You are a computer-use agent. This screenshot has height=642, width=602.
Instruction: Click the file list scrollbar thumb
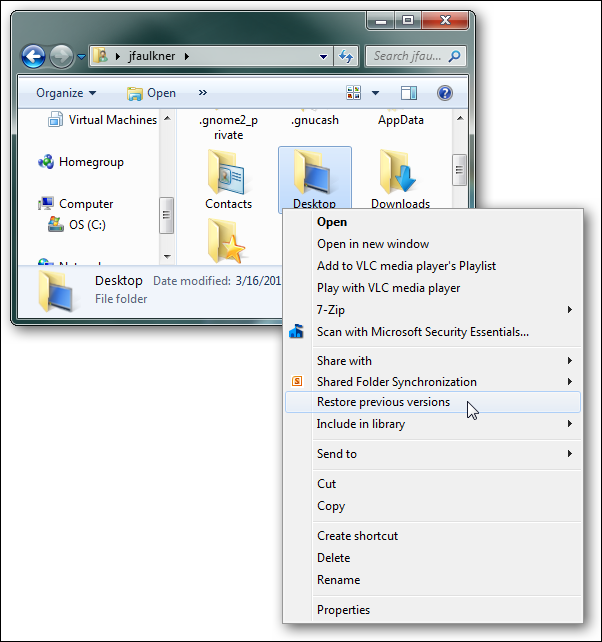click(x=459, y=170)
